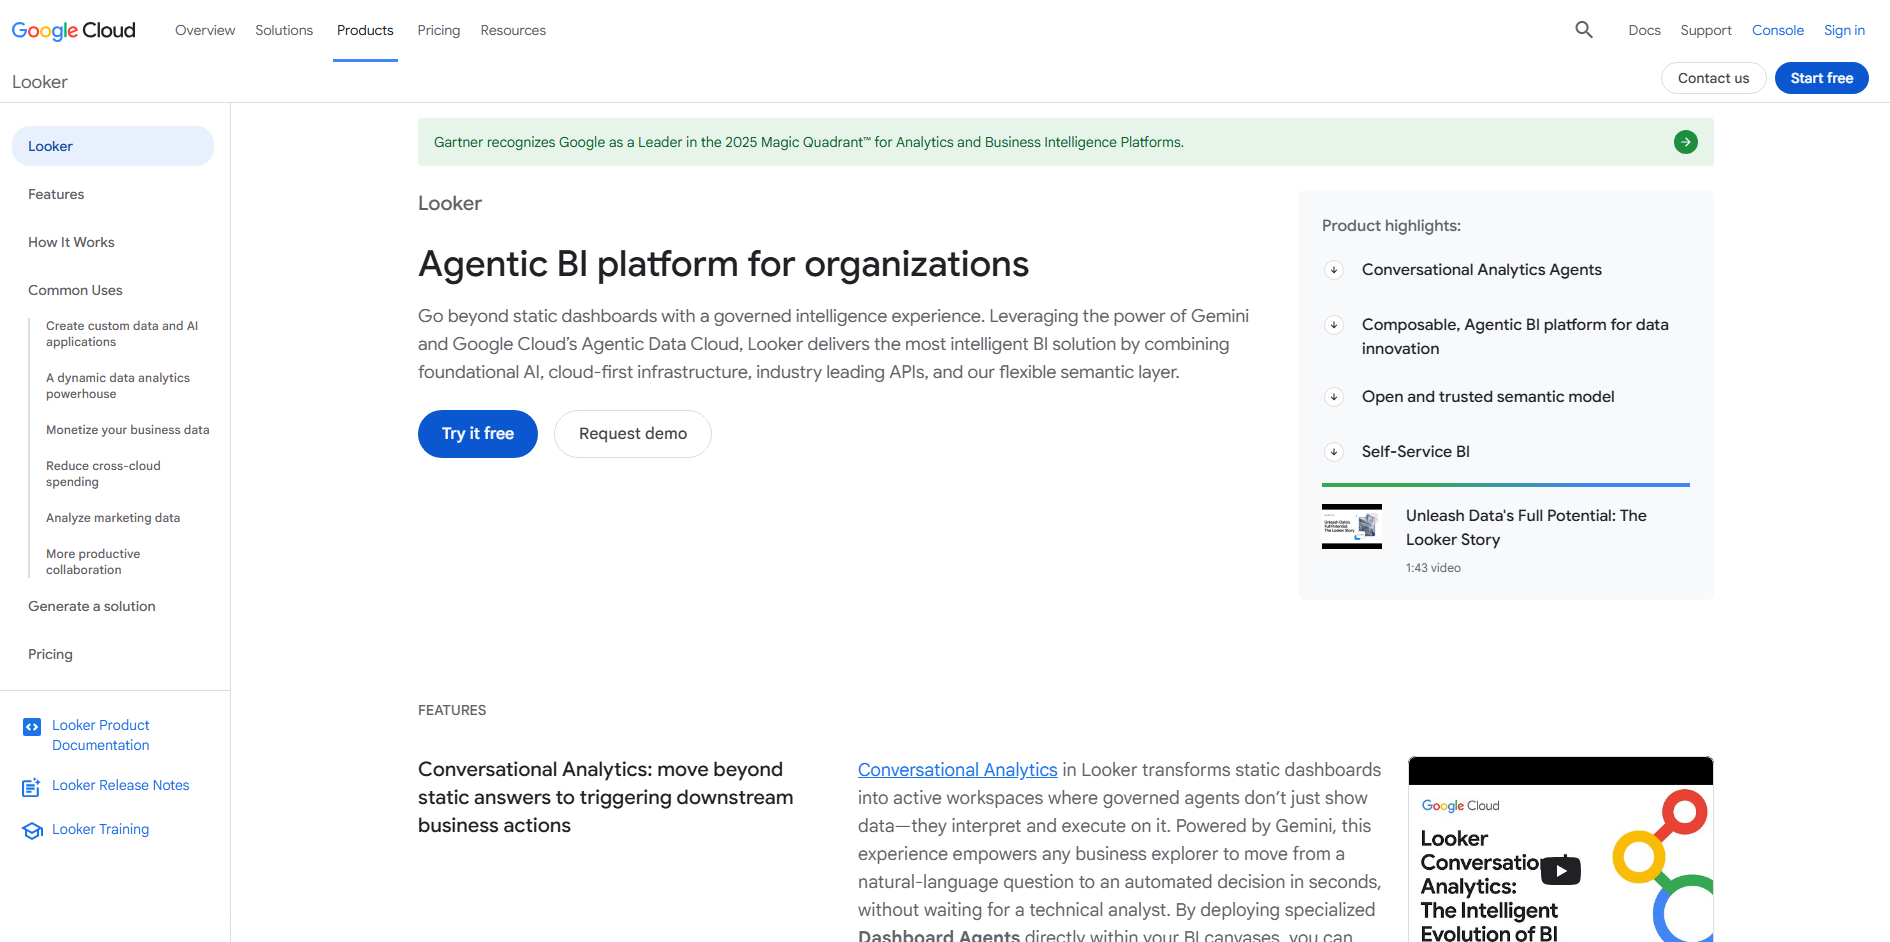Click the Request demo button
The image size is (1890, 942).
pyautogui.click(x=633, y=434)
